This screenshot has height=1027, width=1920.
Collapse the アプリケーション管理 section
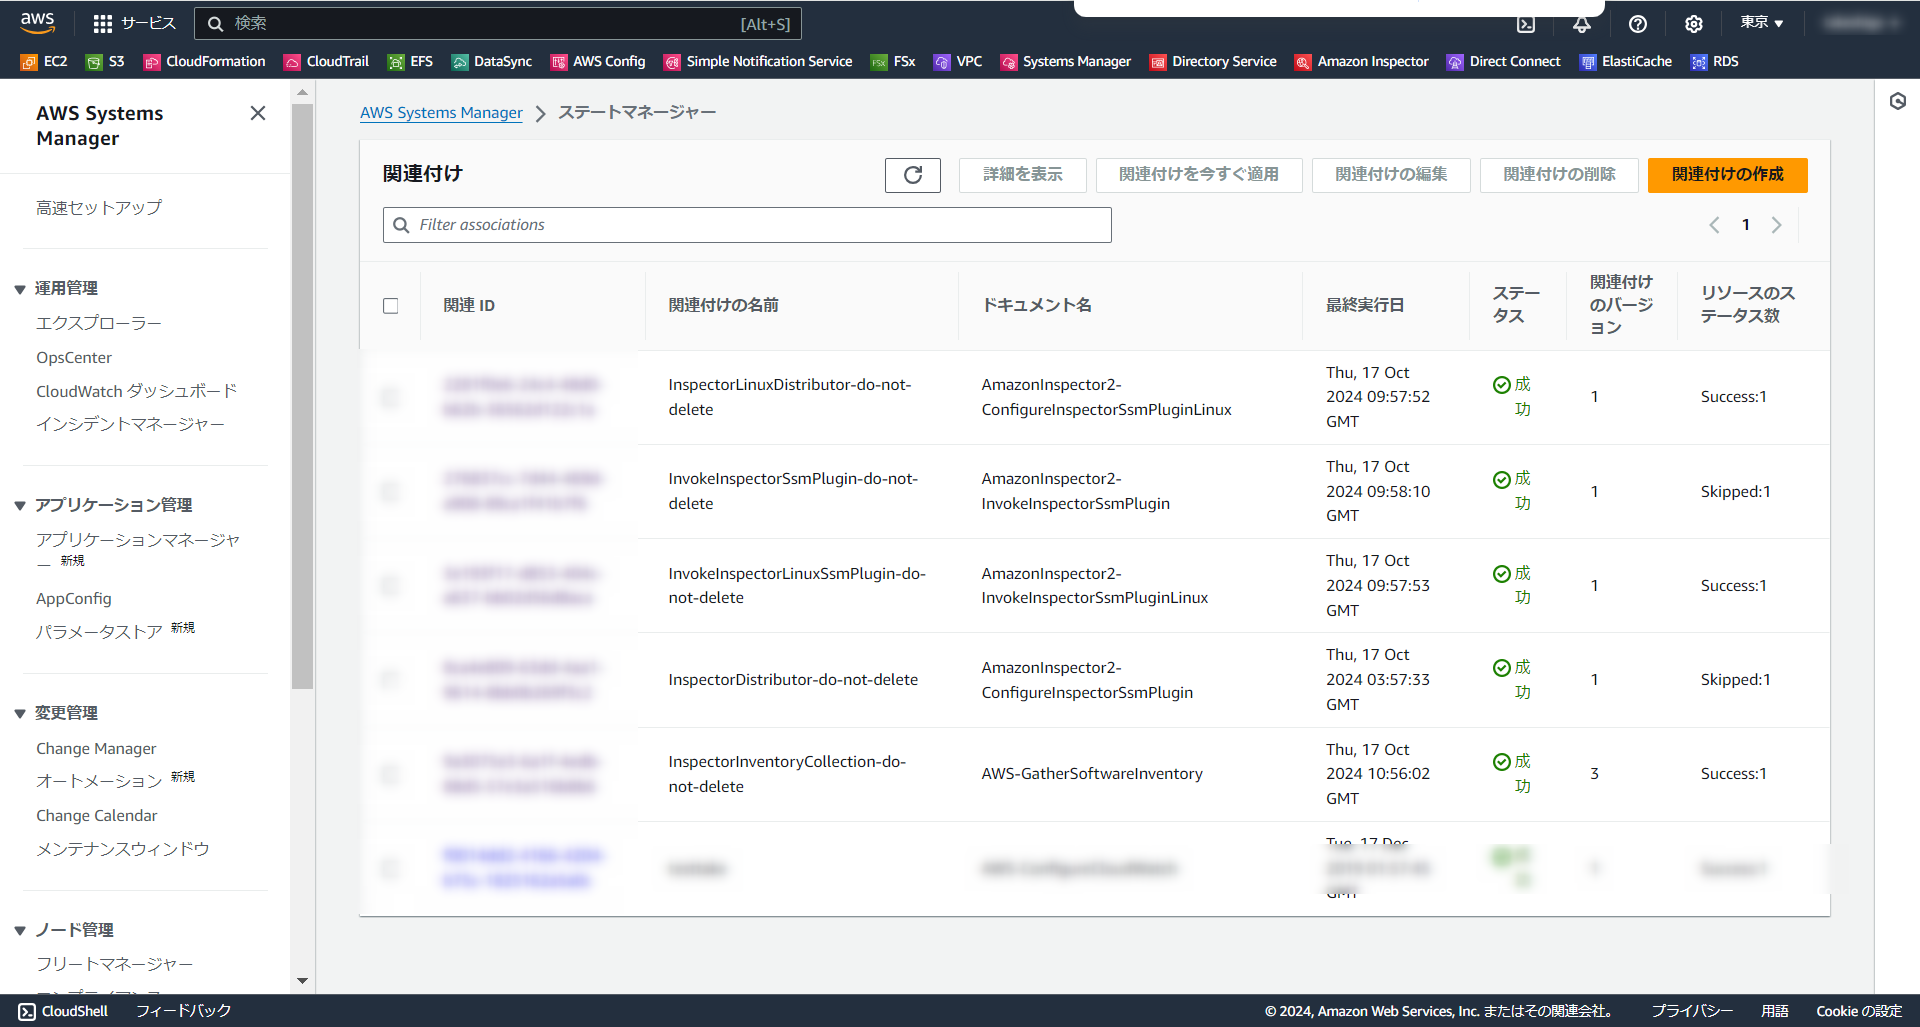[20, 506]
